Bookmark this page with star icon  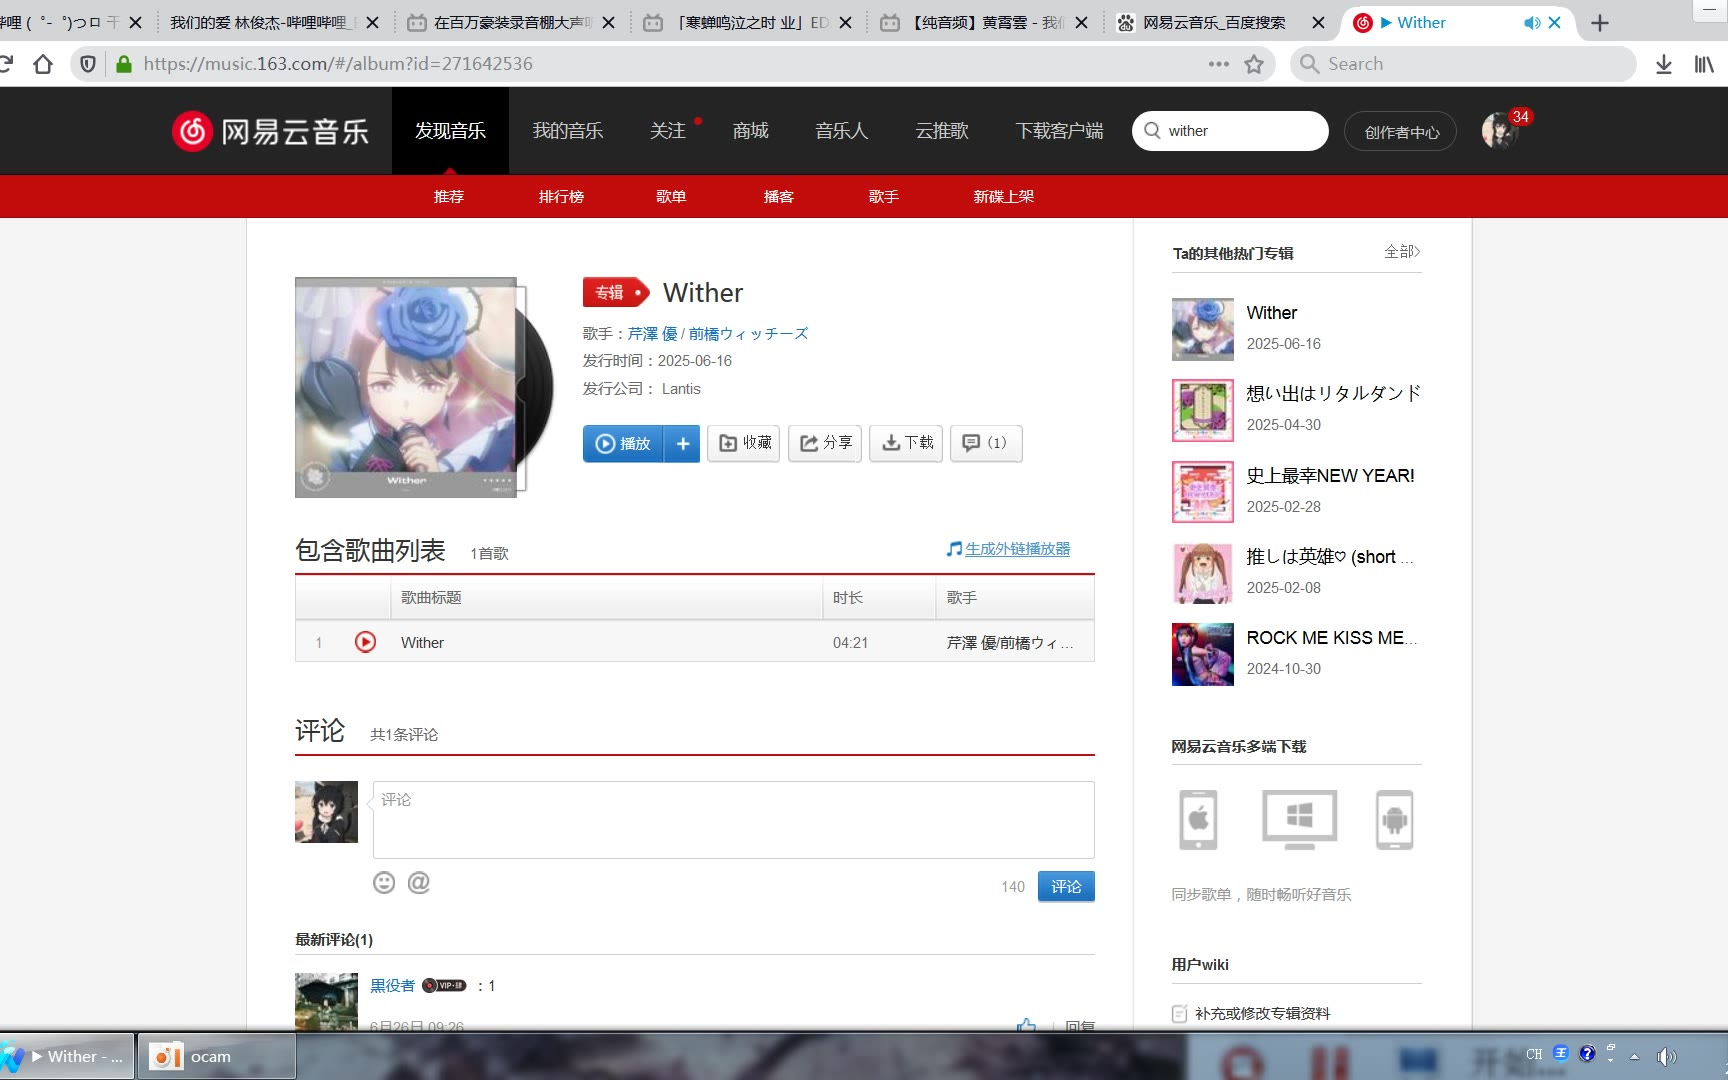tap(1254, 64)
